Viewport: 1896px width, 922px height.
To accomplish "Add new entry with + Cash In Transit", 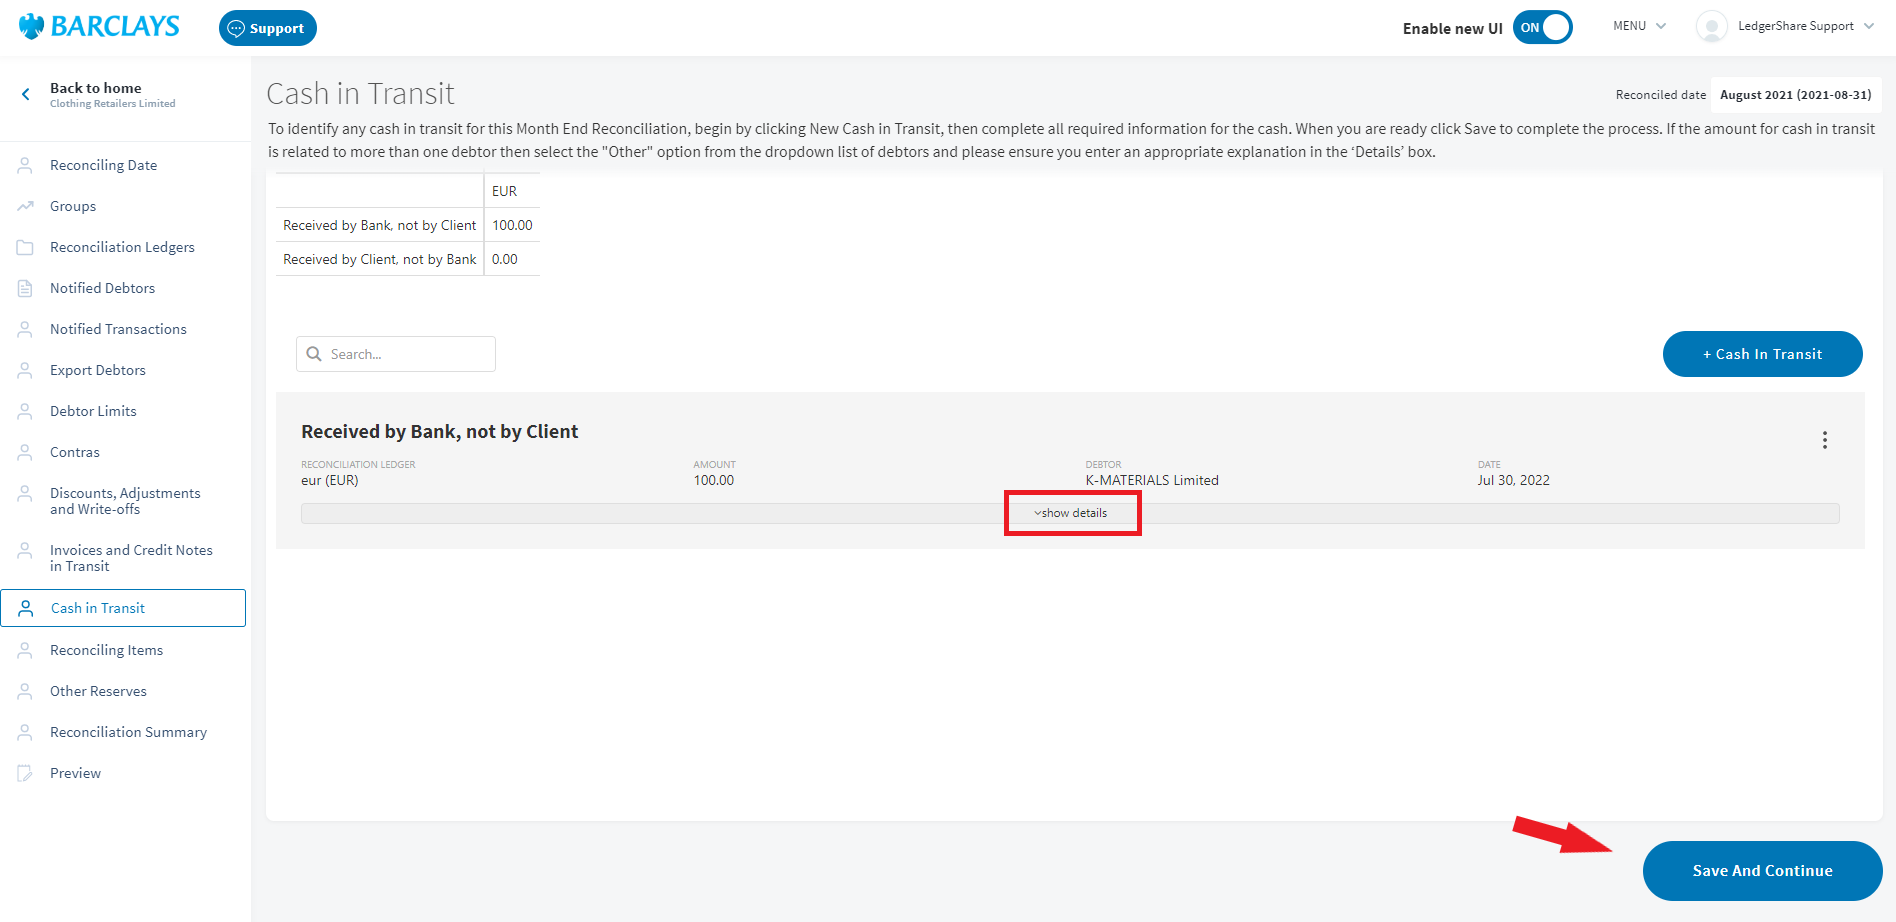I will coord(1762,354).
